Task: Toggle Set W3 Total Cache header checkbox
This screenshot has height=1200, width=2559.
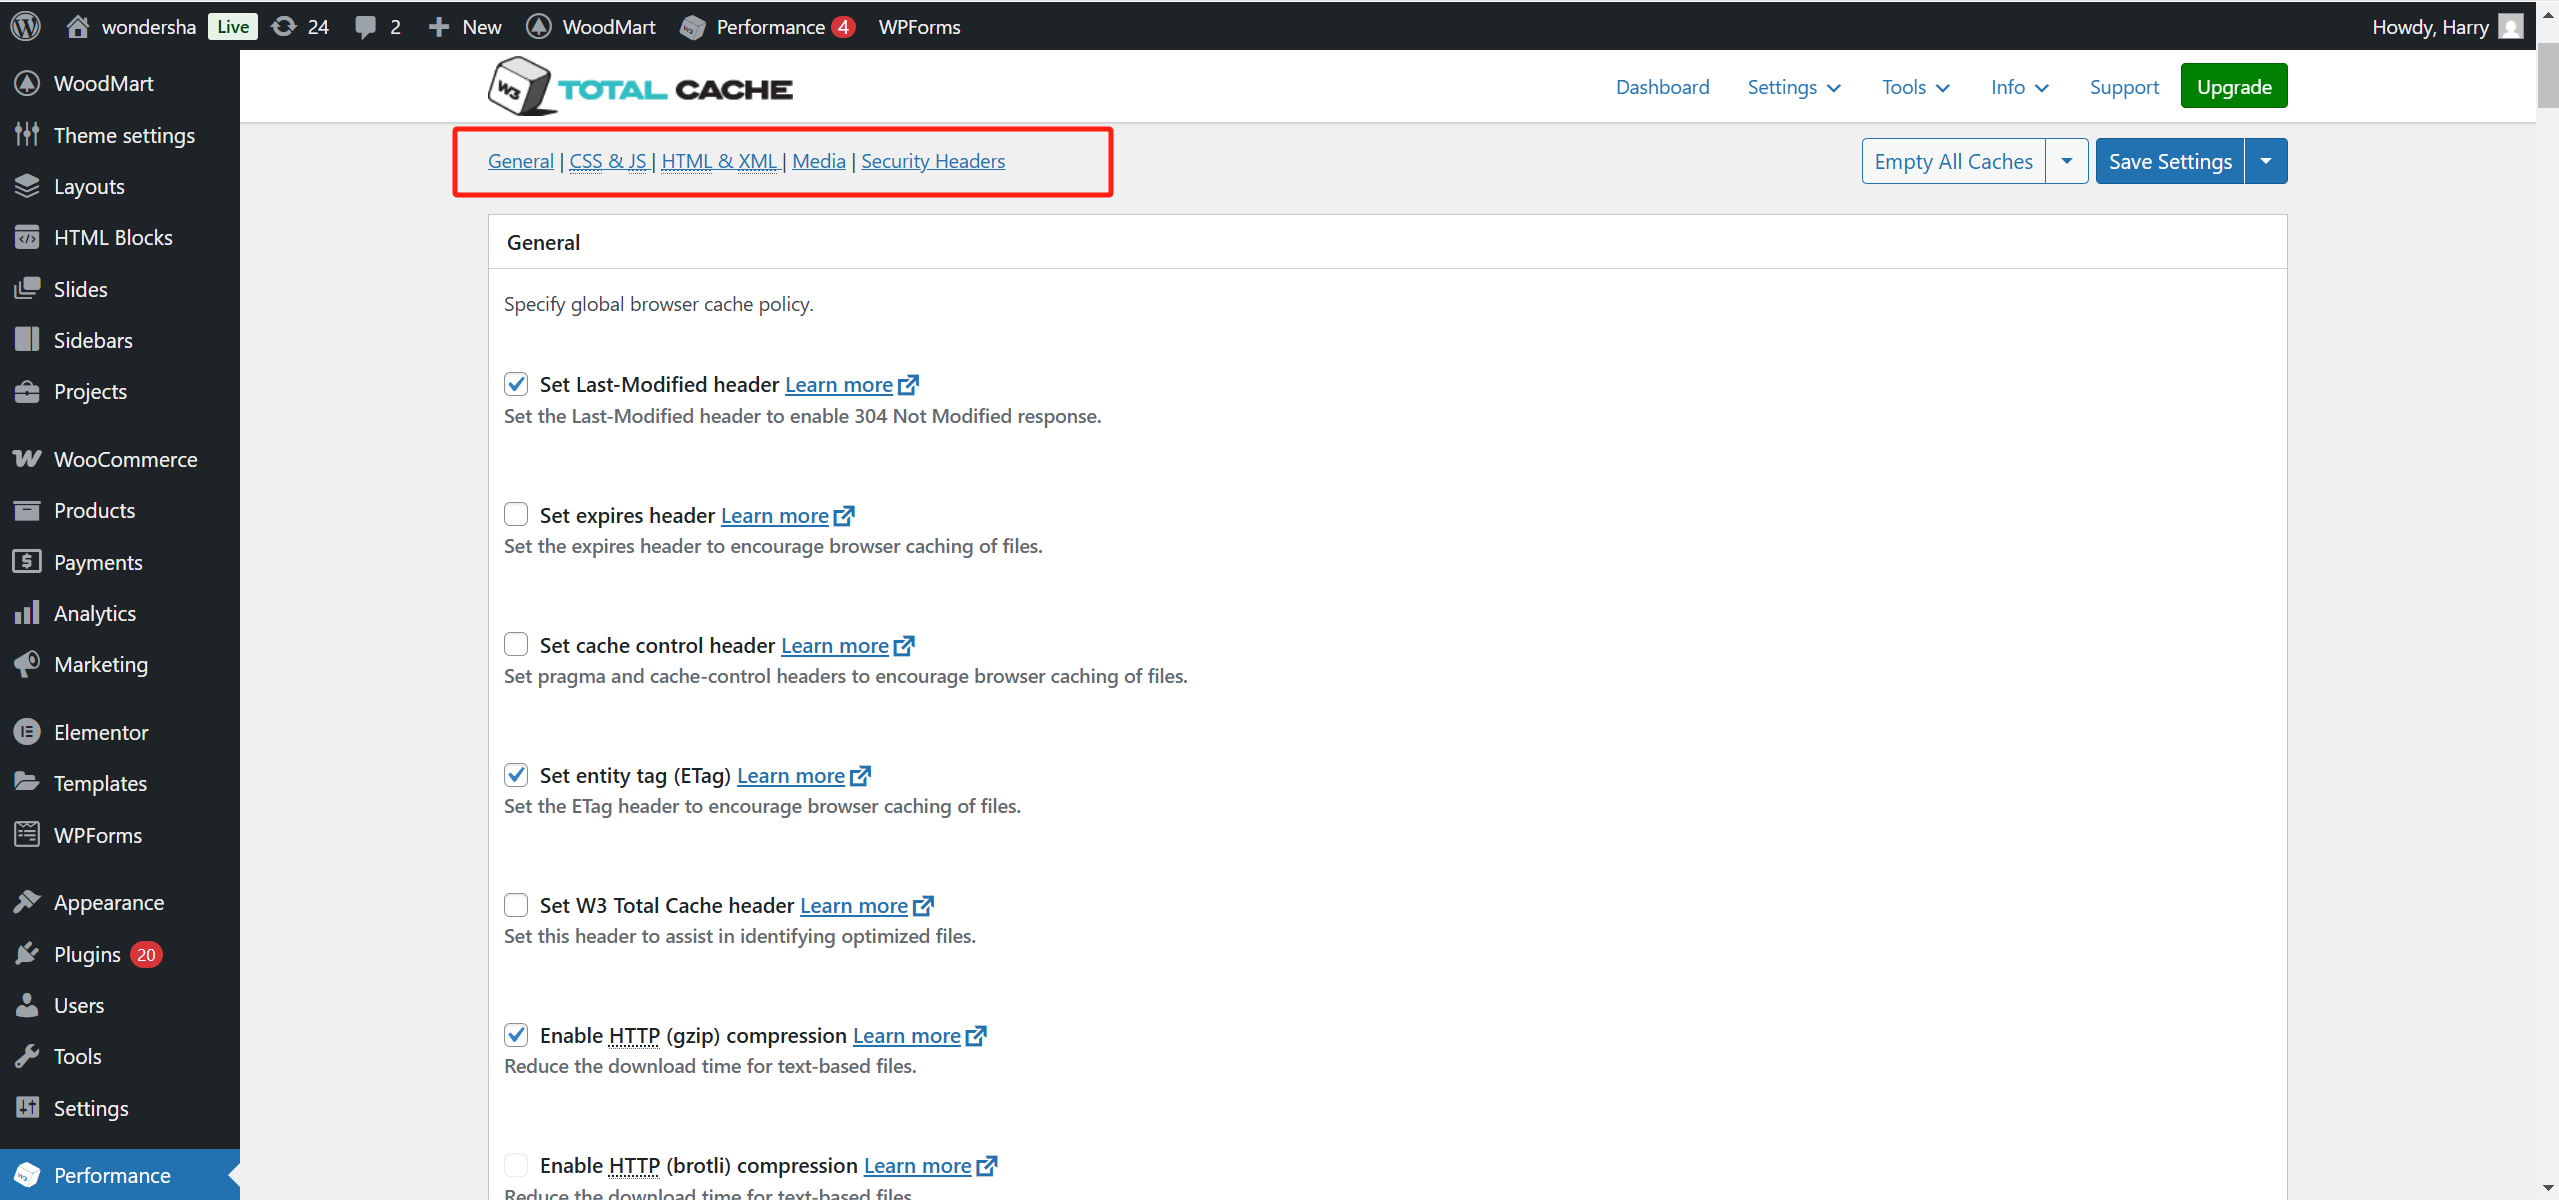Action: point(516,905)
